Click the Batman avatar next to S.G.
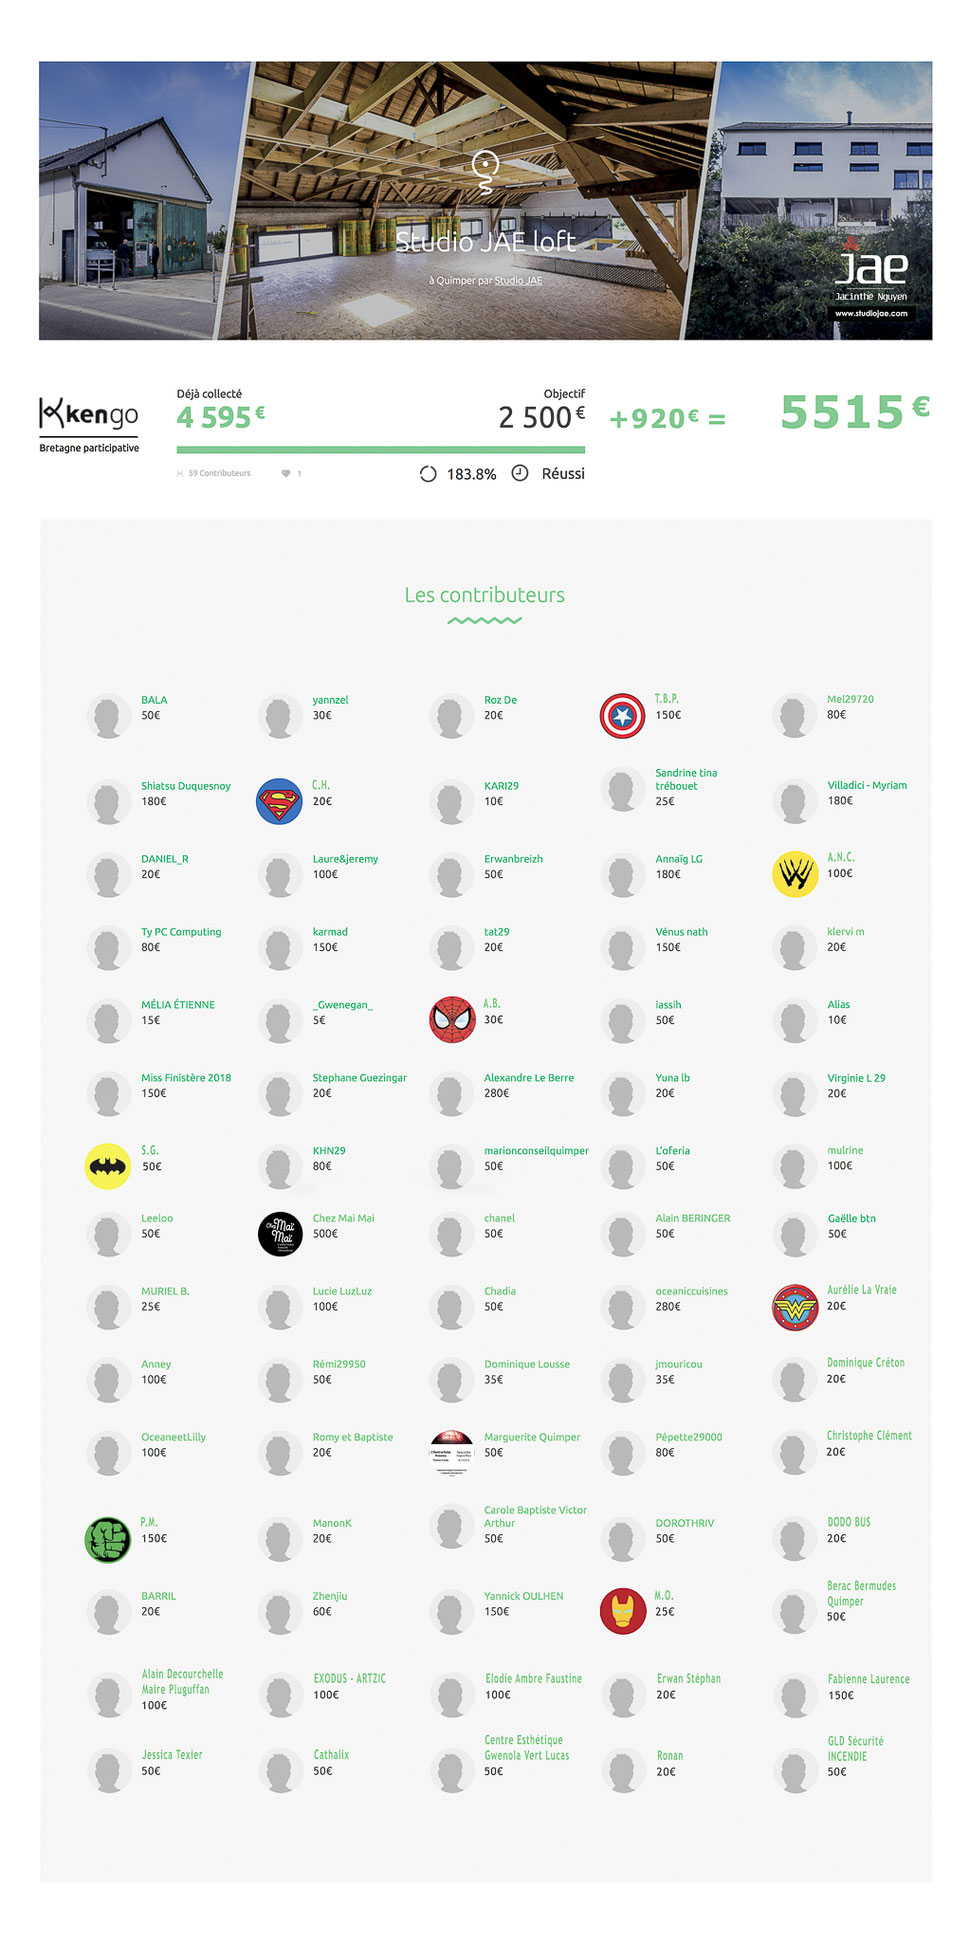This screenshot has height=1942, width=970. (x=108, y=1166)
